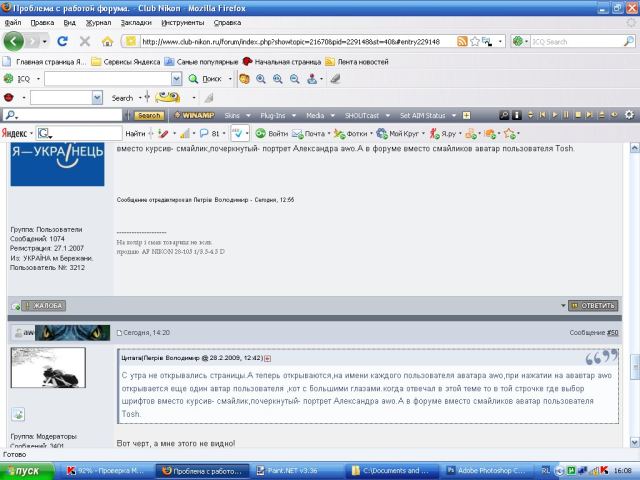Open bookmark Сервисы Яндекса
The image size is (640, 480).
tap(126, 62)
